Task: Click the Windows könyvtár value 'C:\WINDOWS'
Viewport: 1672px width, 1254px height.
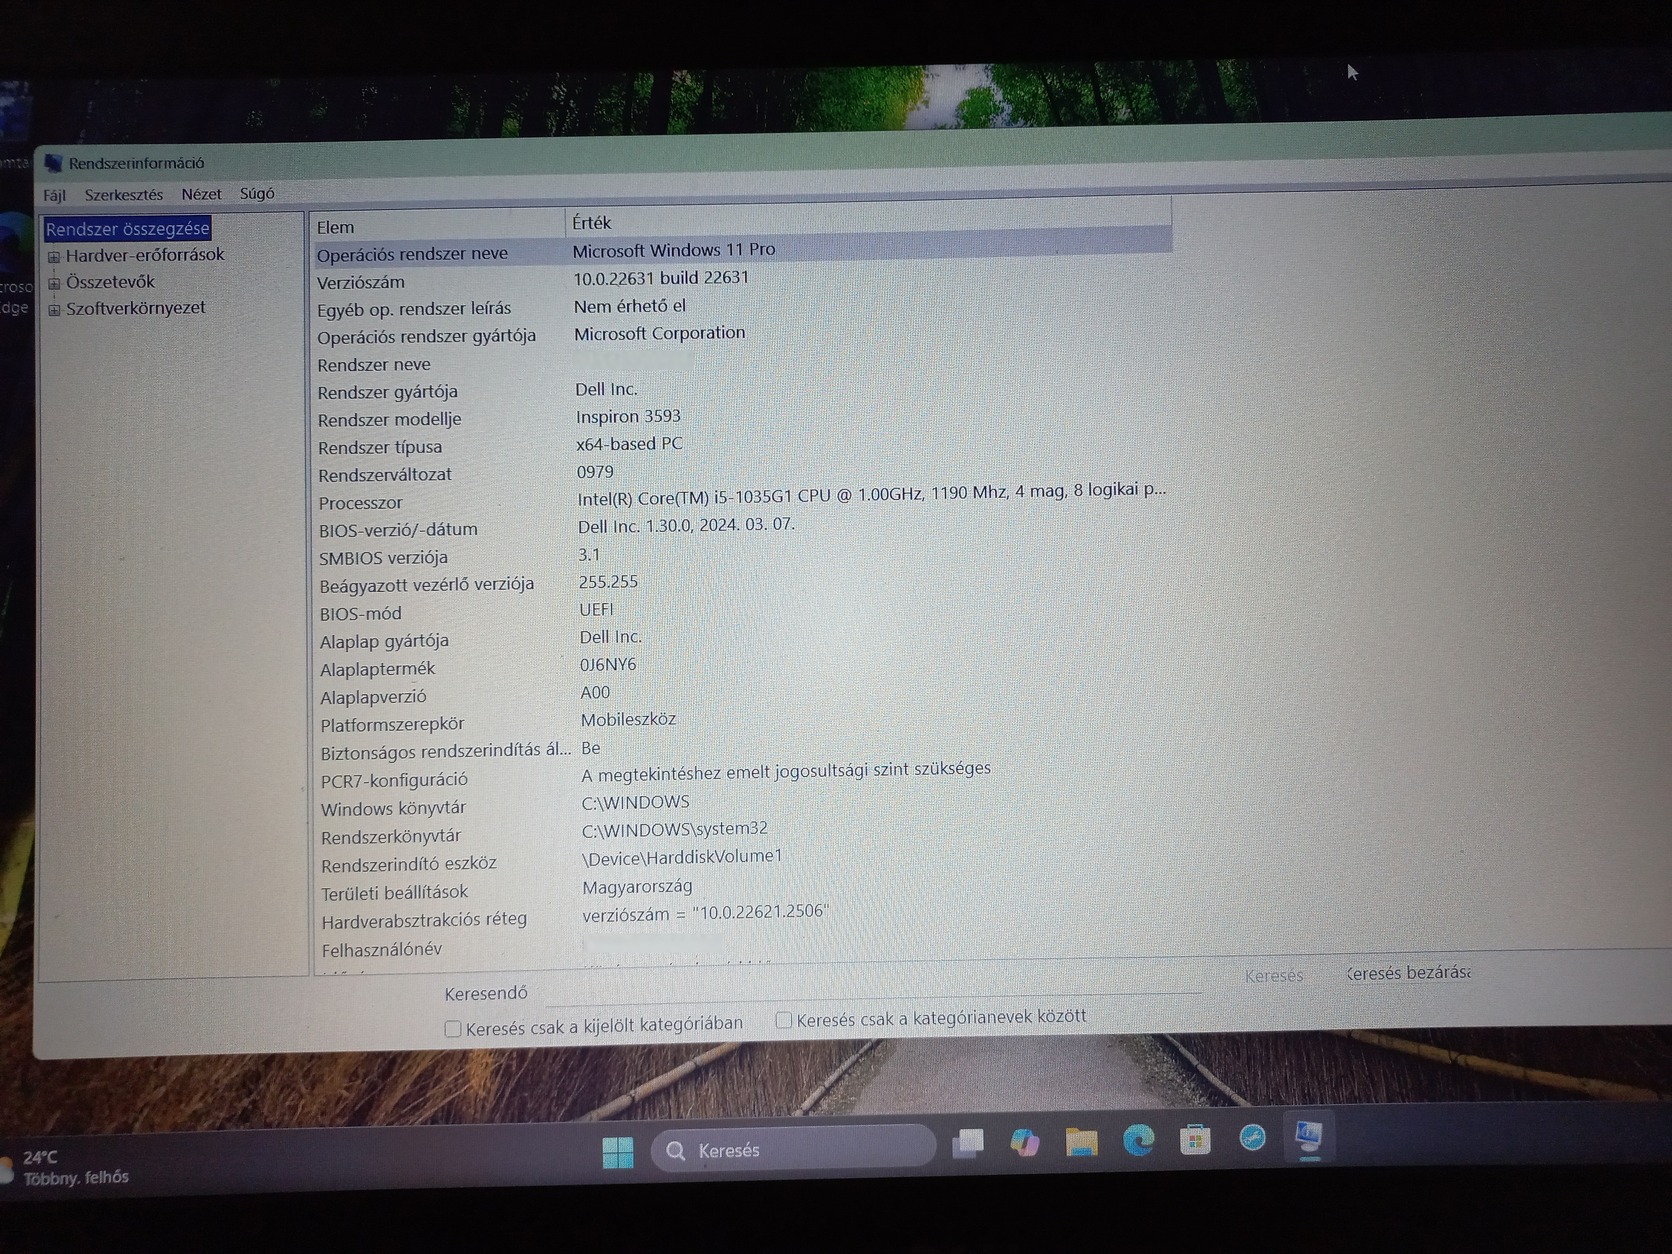Action: click(636, 803)
